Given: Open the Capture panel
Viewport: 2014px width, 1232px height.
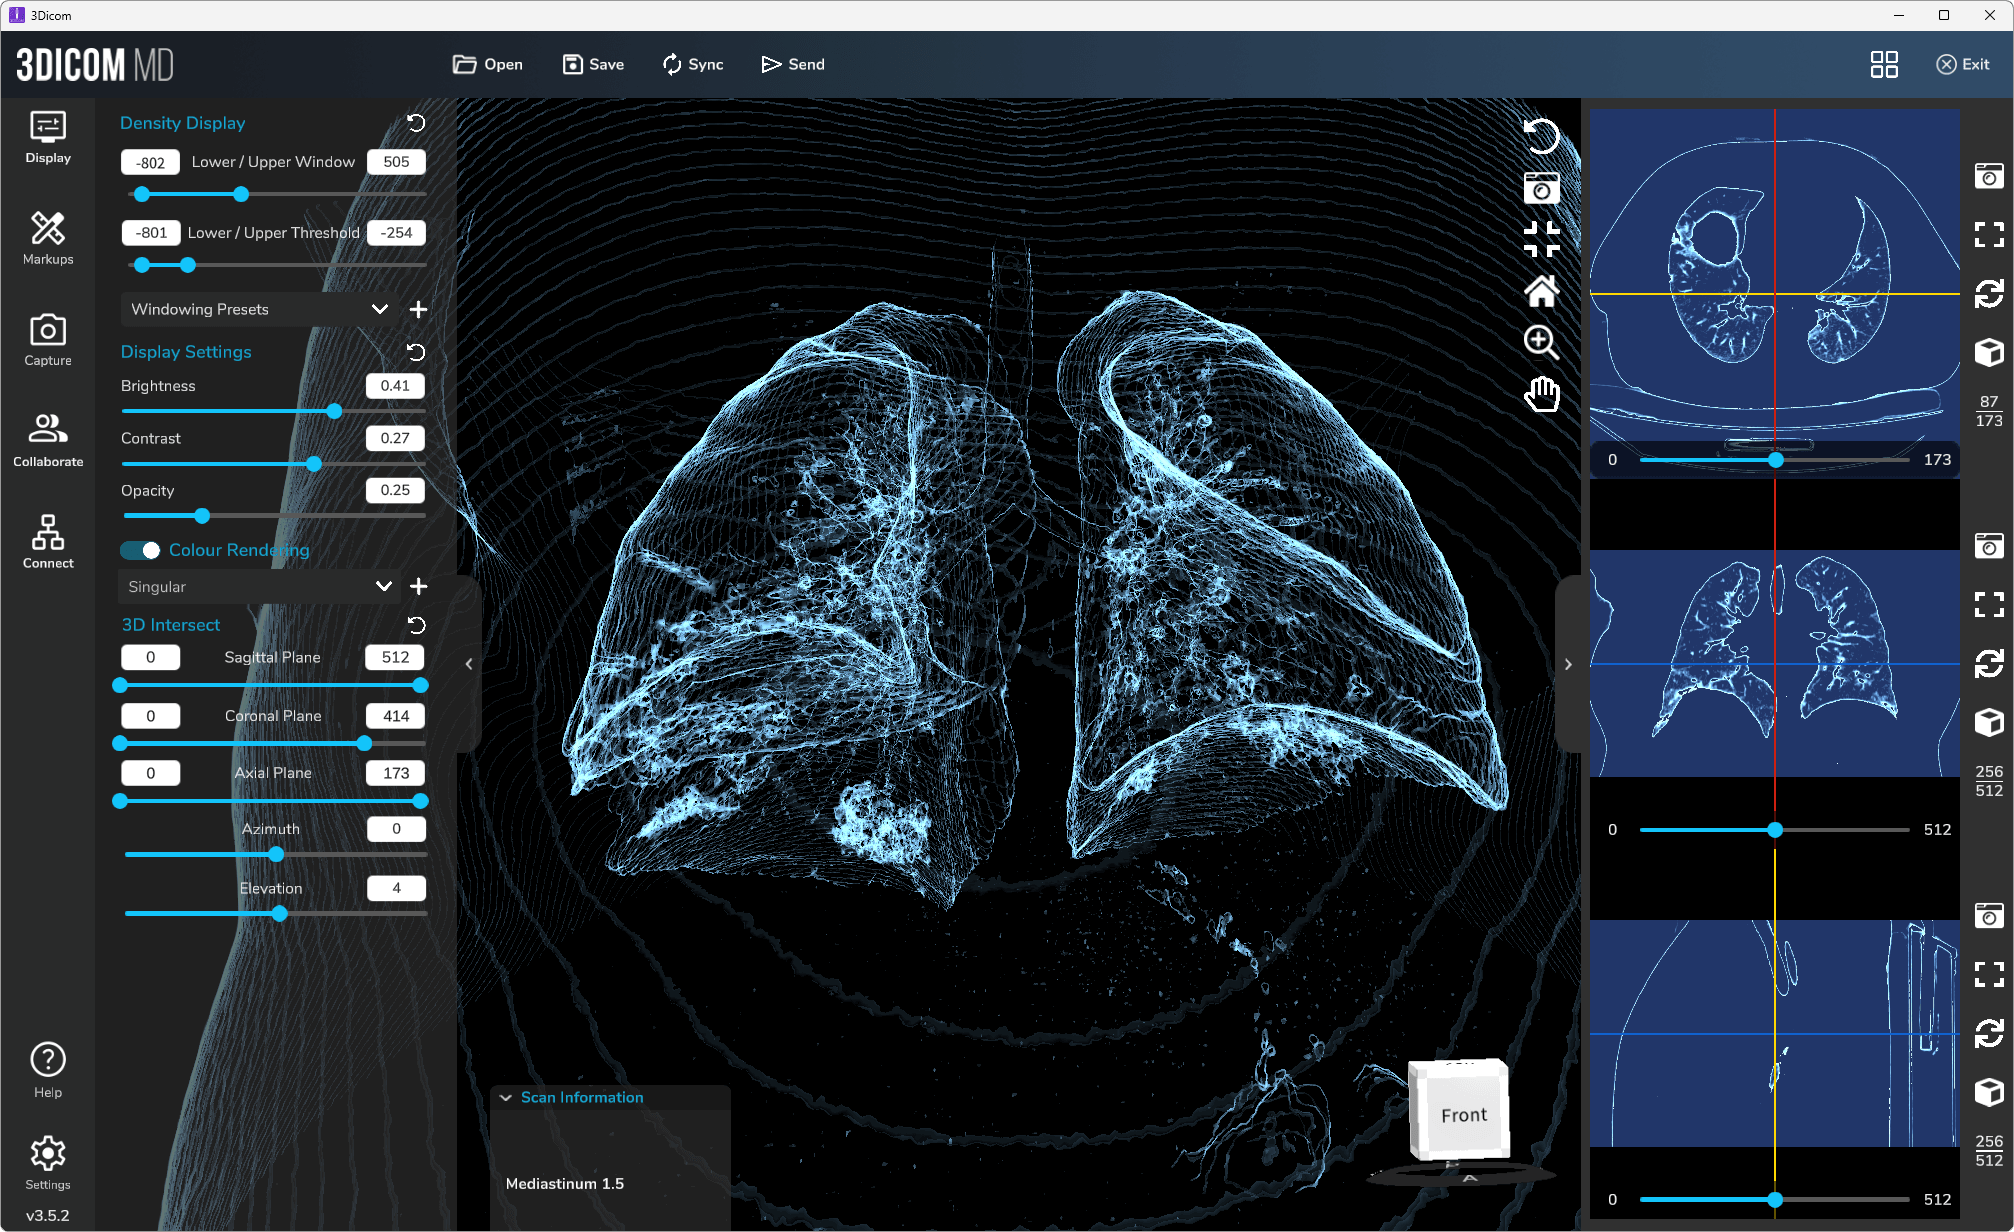Looking at the screenshot, I should pos(48,340).
